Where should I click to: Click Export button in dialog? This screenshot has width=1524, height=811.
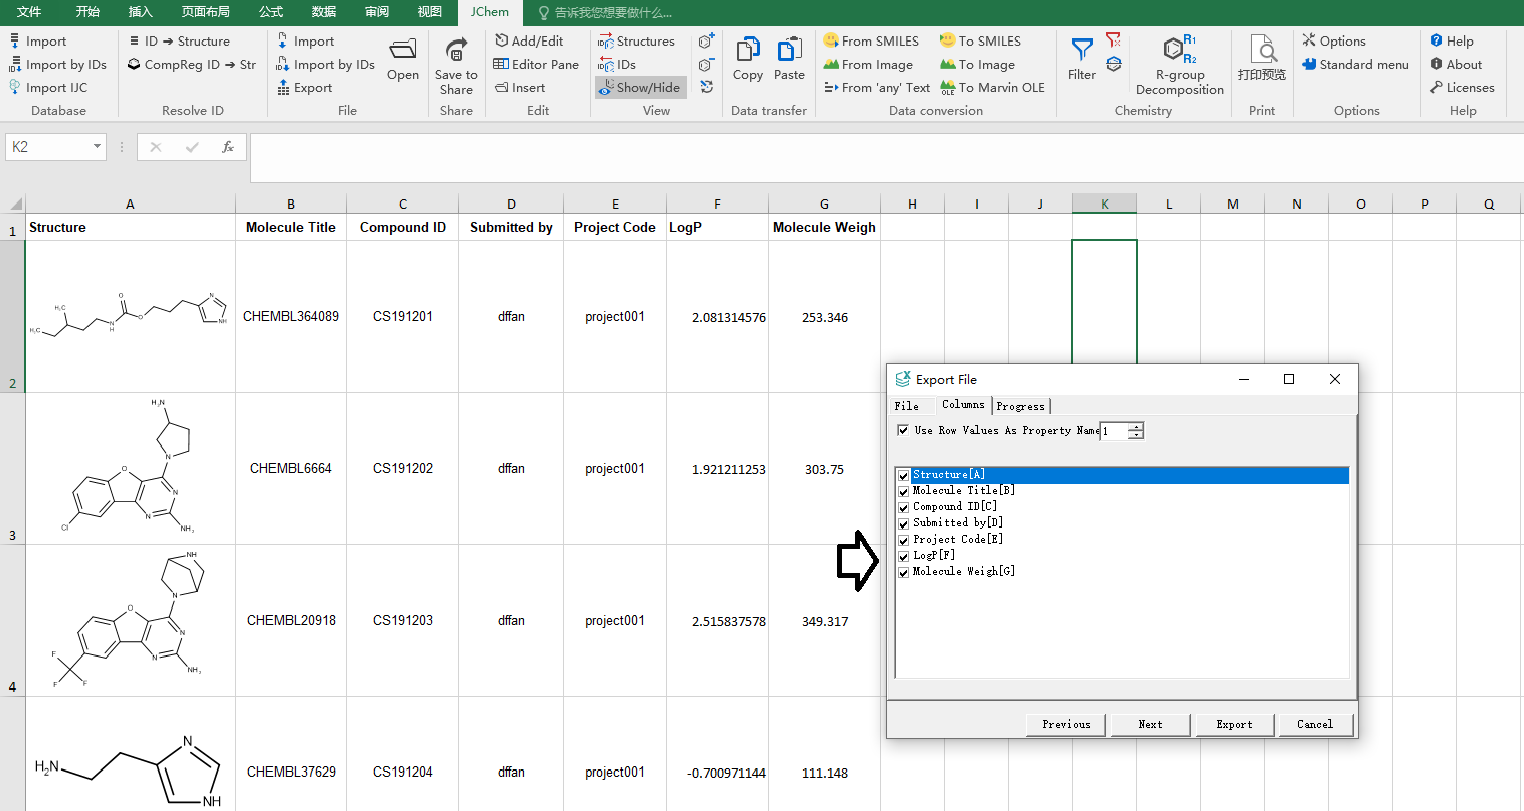(x=1234, y=724)
